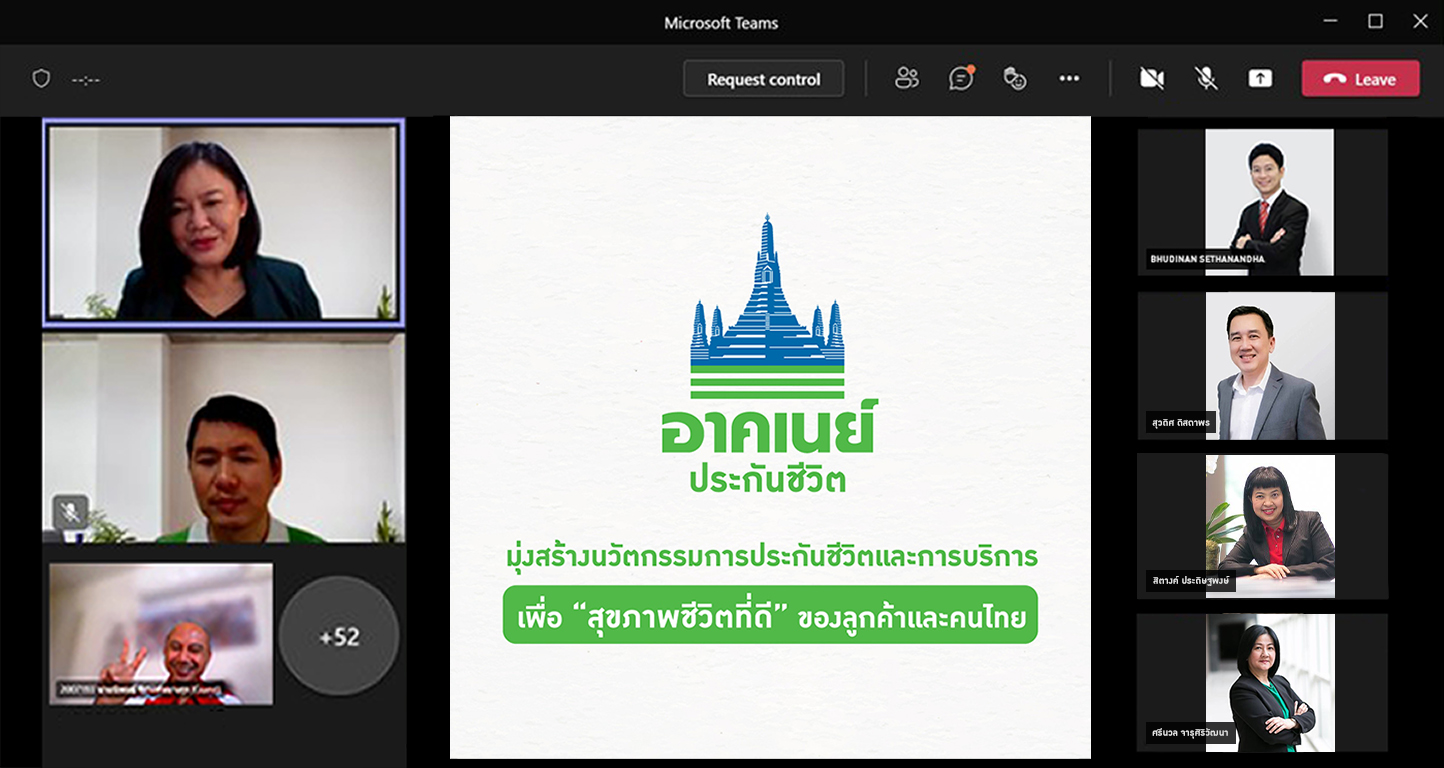
Task: Select the third right-side profile tile
Action: [1262, 526]
